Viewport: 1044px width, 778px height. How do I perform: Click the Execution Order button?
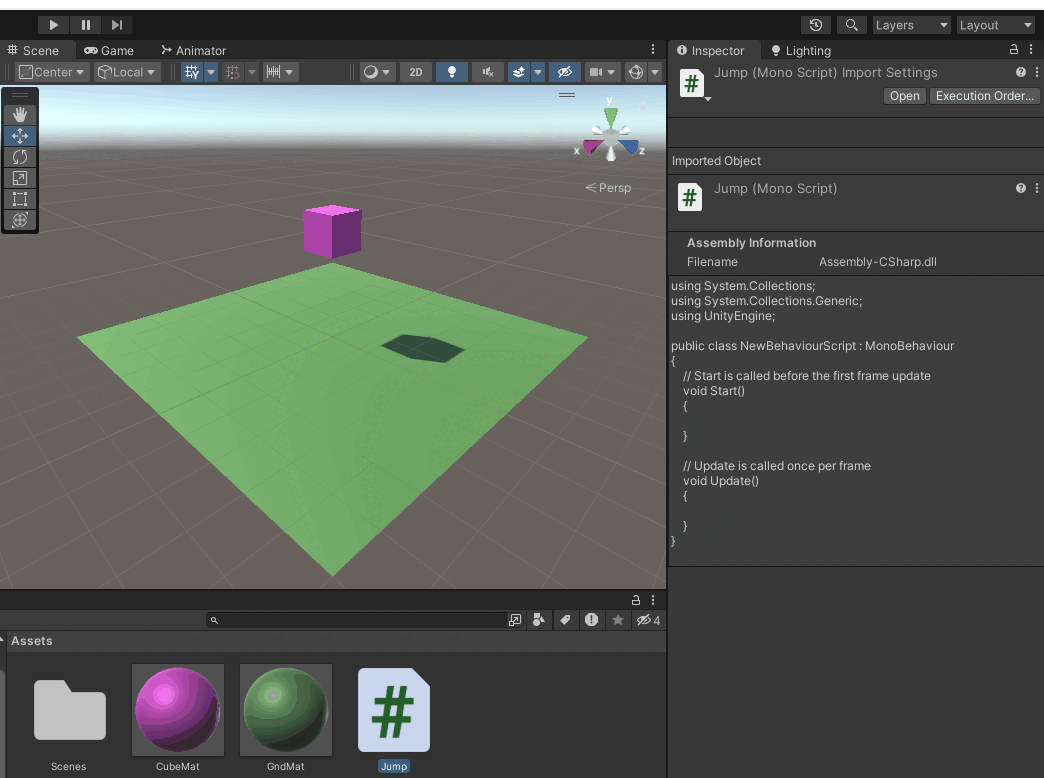984,96
